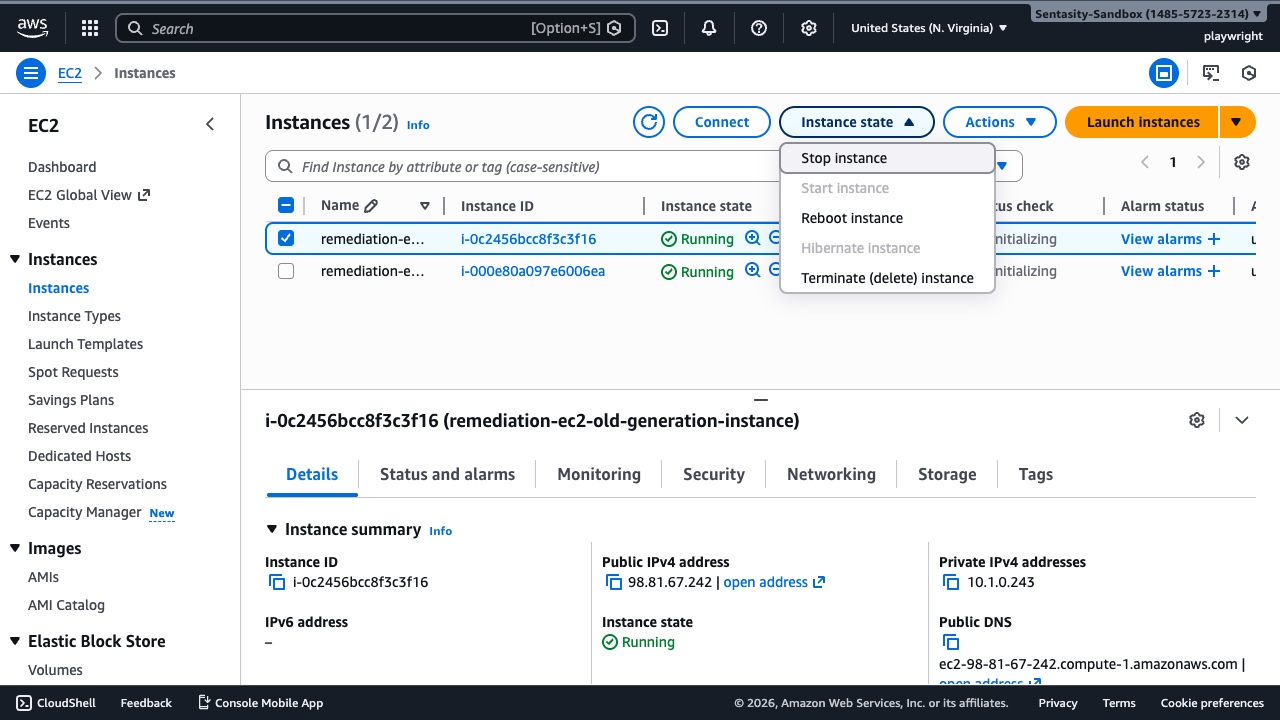The width and height of the screenshot is (1280, 720).
Task: Click the hamburger menu icon below the navbar
Action: point(30,72)
